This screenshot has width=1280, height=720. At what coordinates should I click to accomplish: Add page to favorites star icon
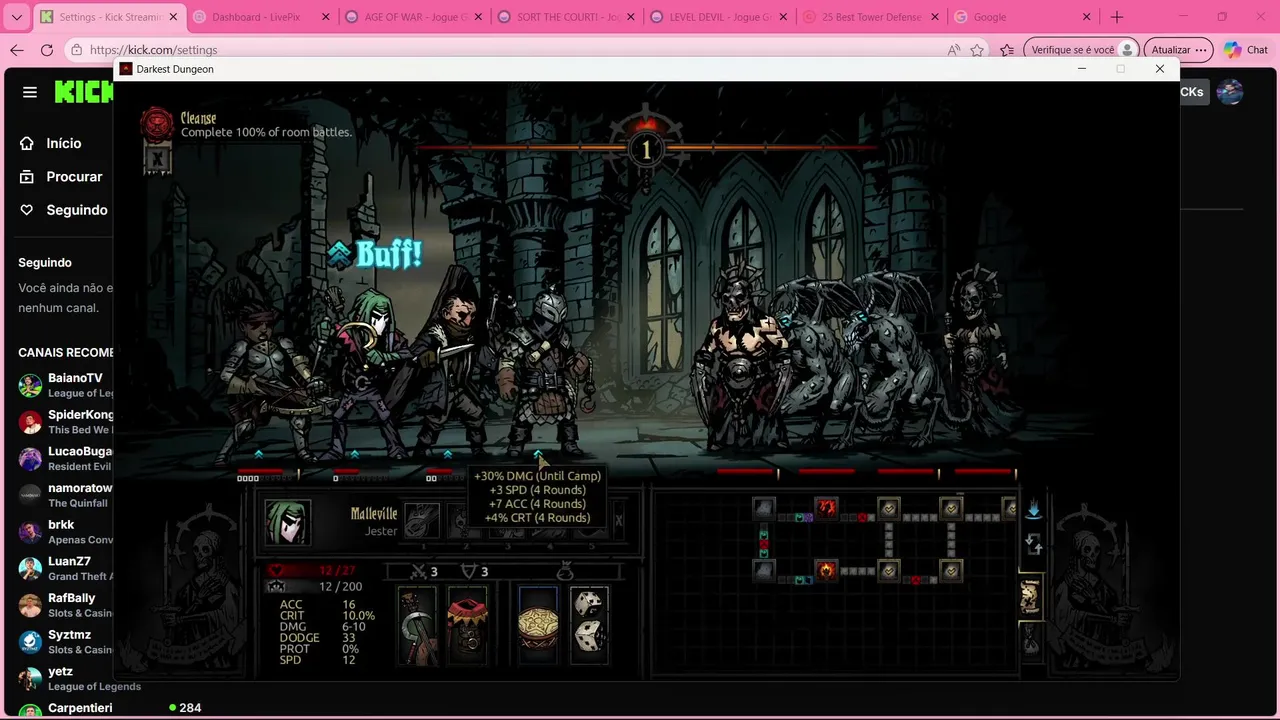(977, 50)
